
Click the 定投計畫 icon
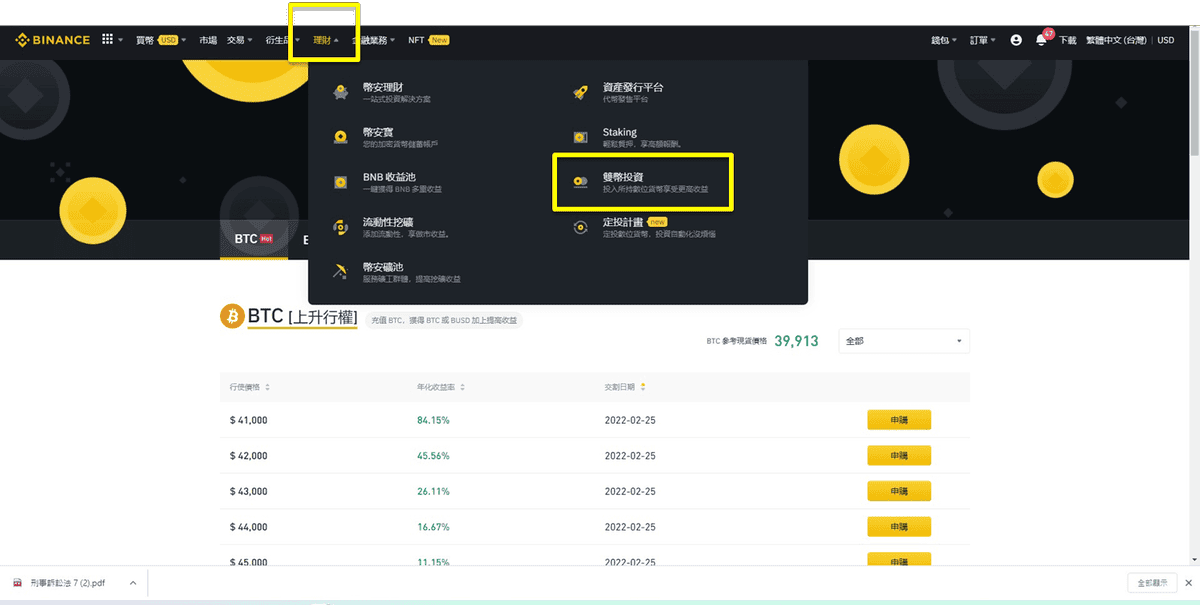click(x=580, y=226)
